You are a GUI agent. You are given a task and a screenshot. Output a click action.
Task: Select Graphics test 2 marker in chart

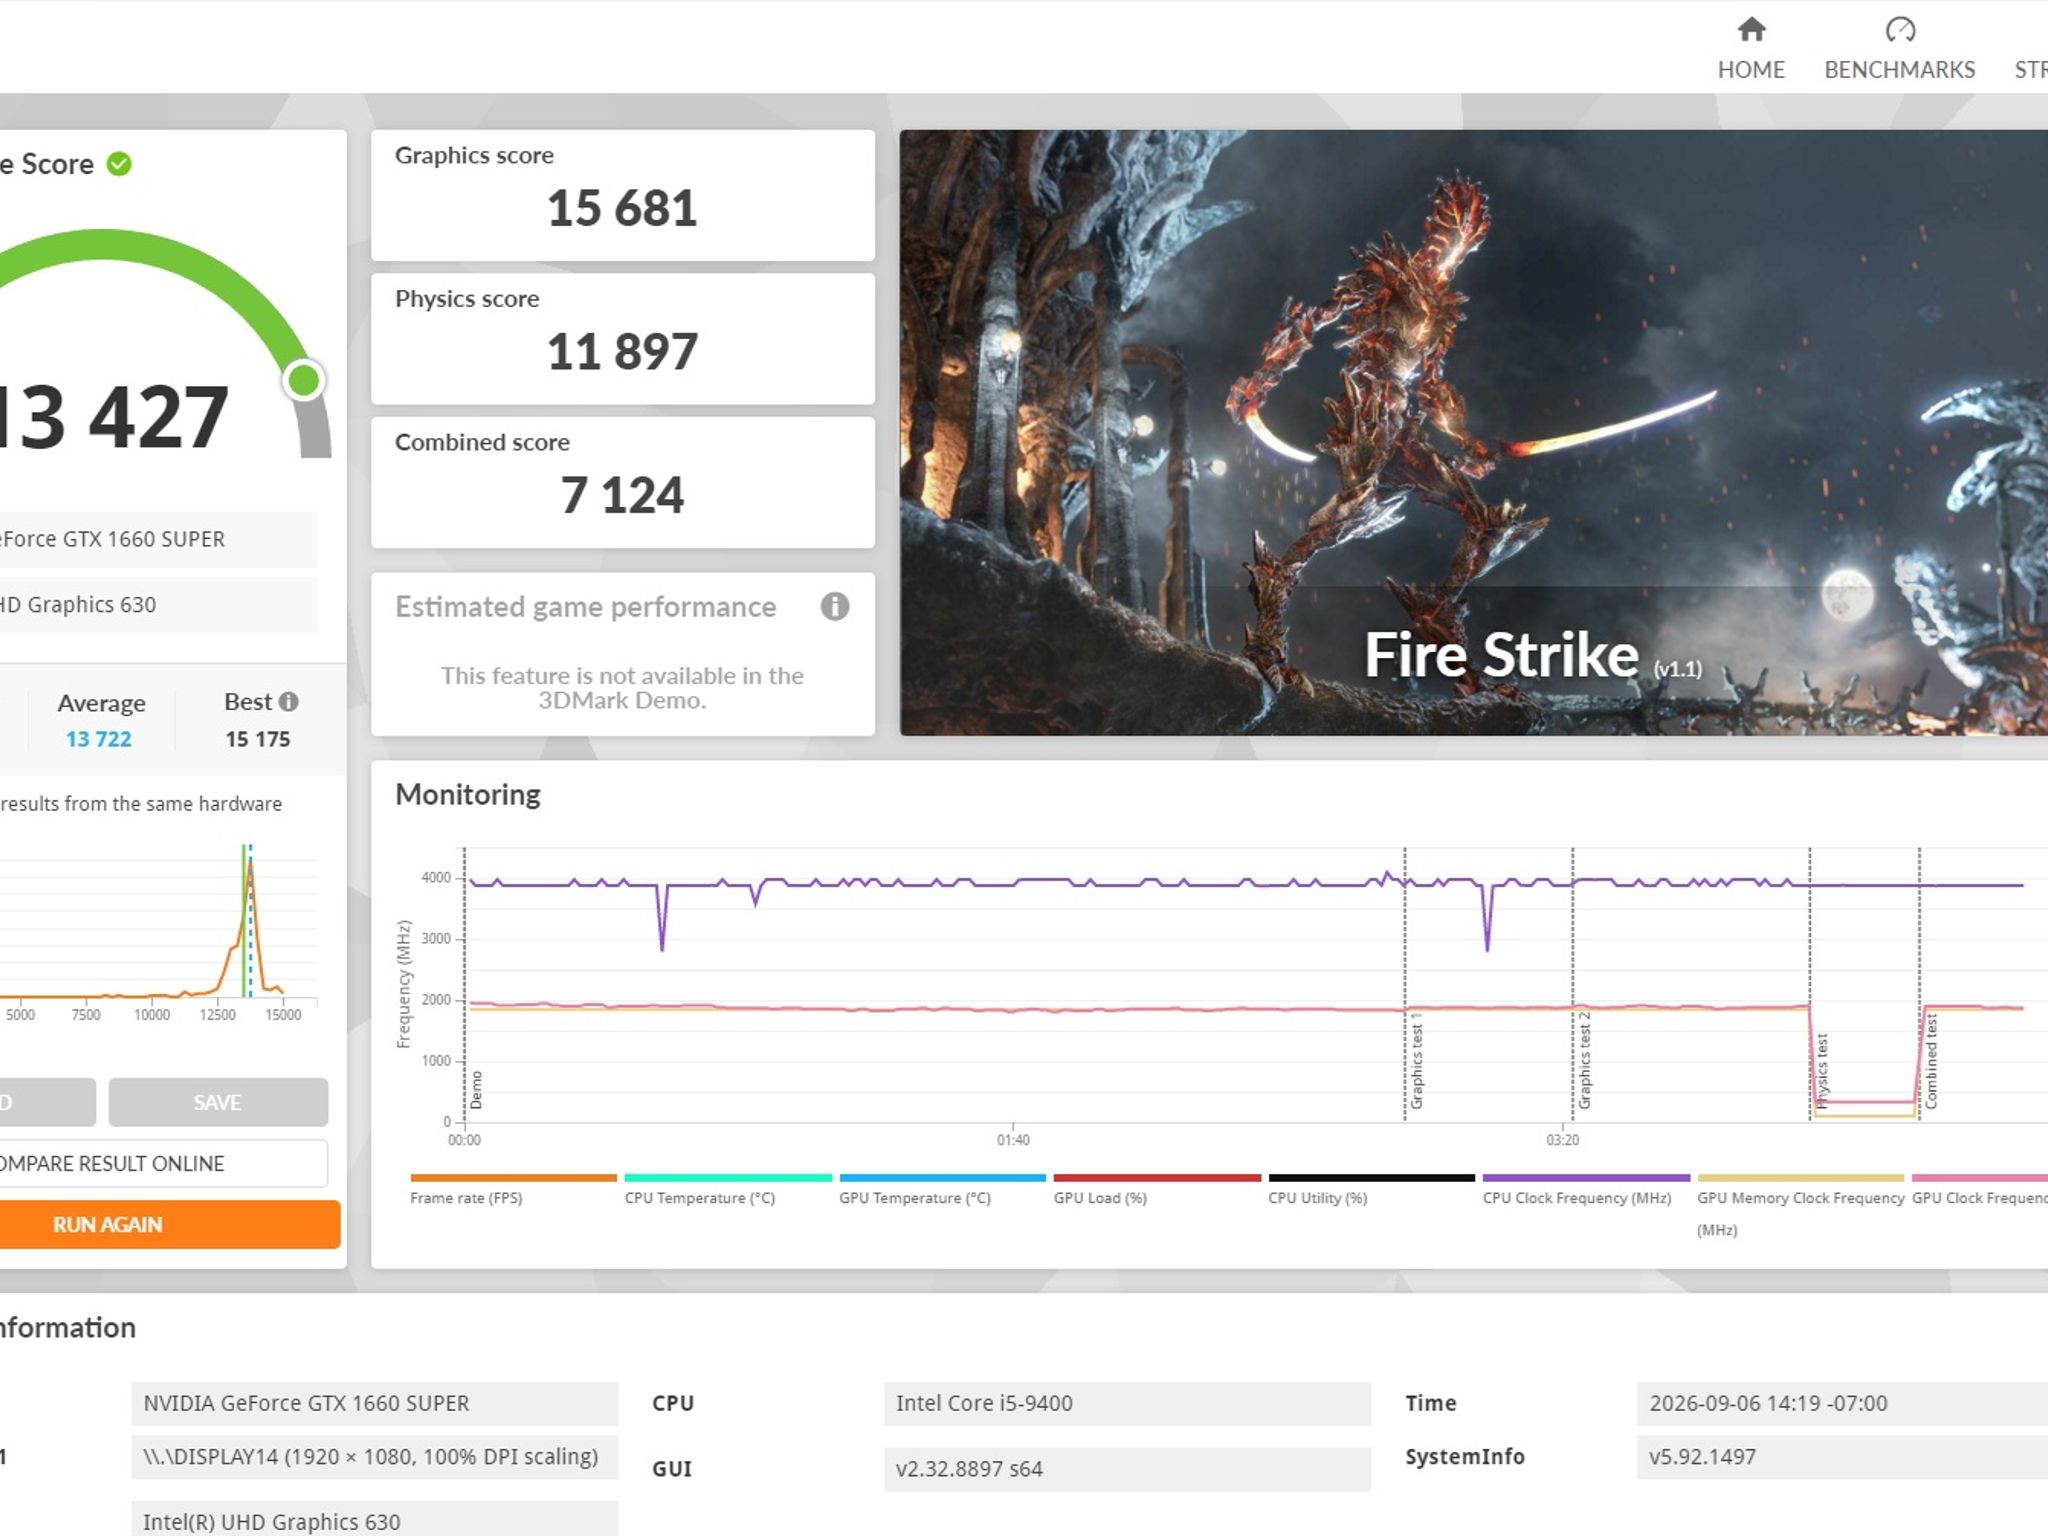(1584, 1061)
